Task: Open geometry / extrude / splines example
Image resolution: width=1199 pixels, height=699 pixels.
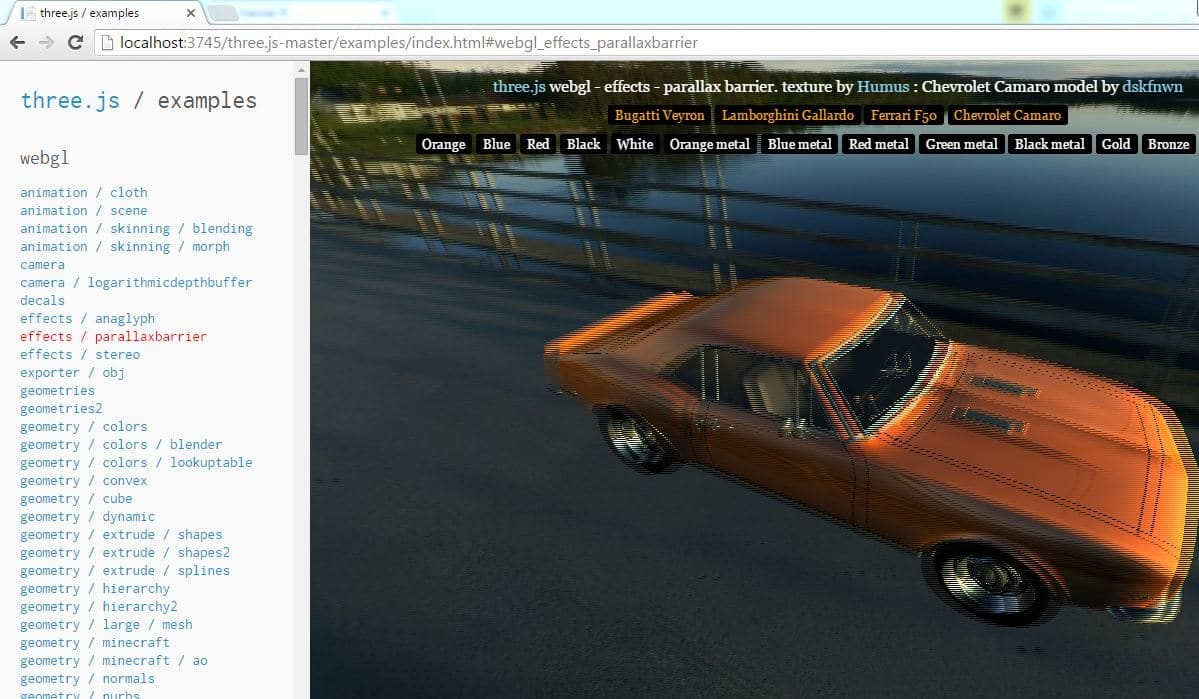Action: tap(125, 571)
